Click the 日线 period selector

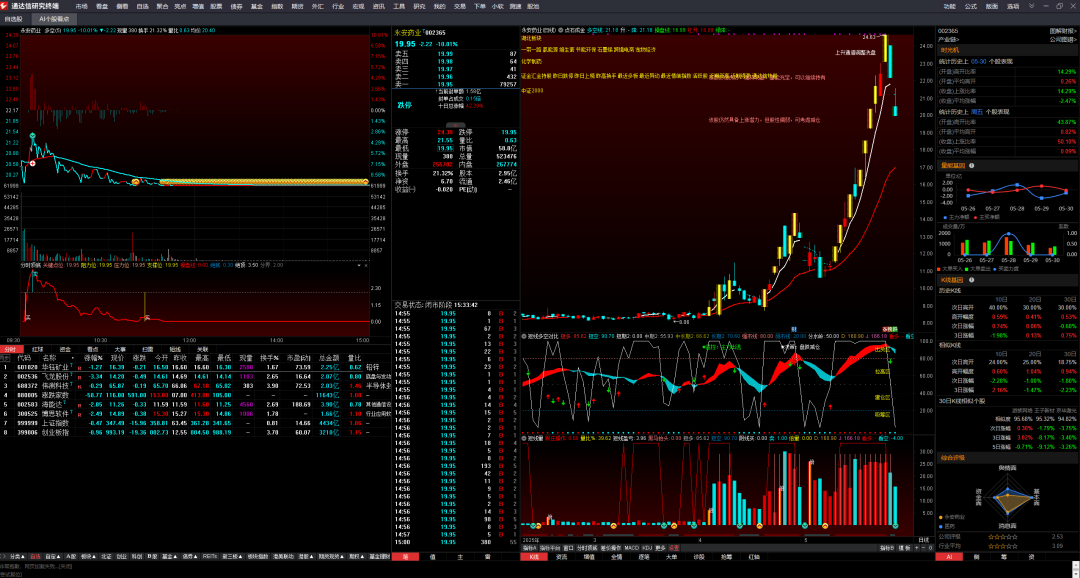(924, 540)
